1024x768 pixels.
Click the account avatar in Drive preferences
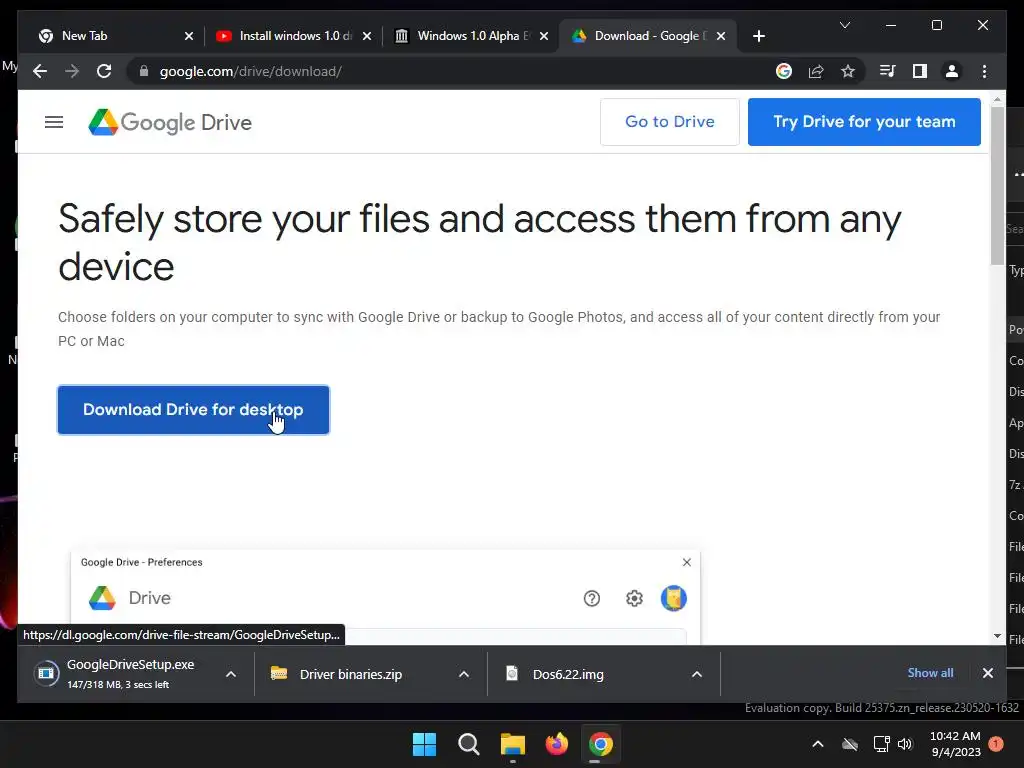(673, 598)
